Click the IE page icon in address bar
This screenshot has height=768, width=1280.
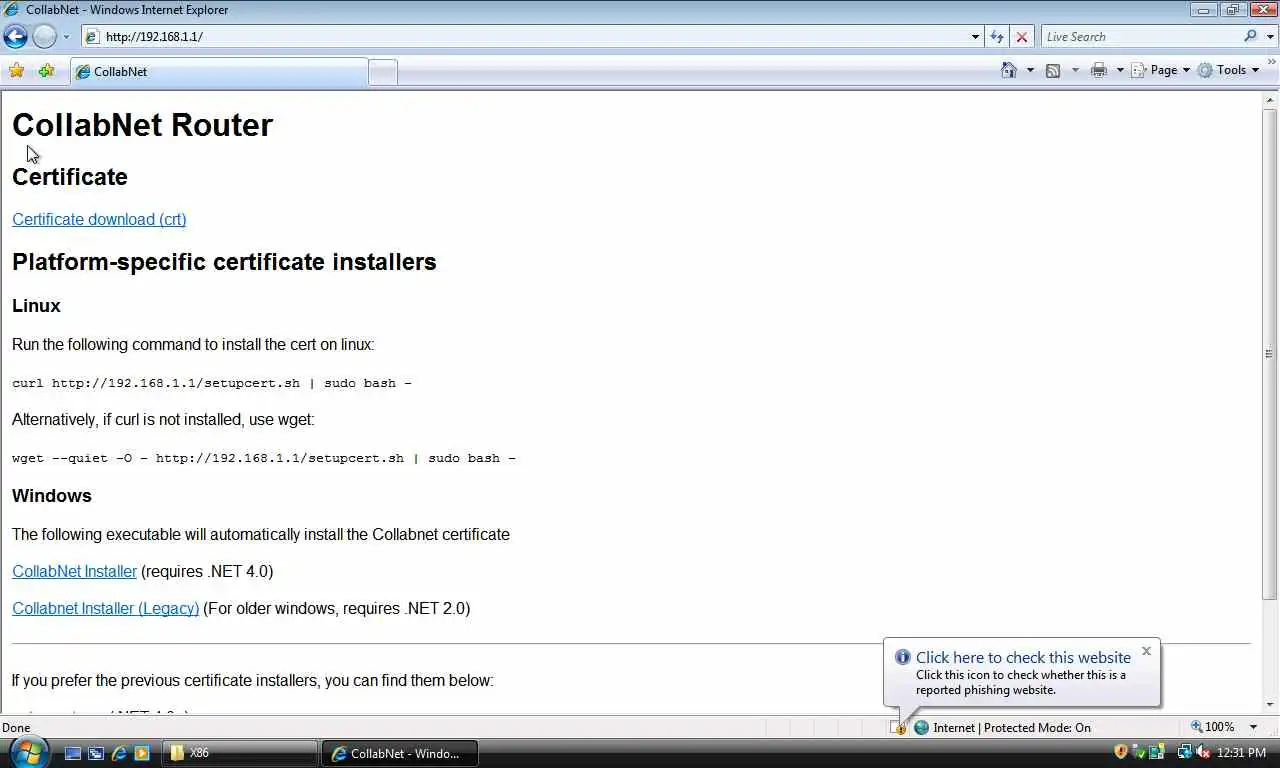[x=92, y=37]
